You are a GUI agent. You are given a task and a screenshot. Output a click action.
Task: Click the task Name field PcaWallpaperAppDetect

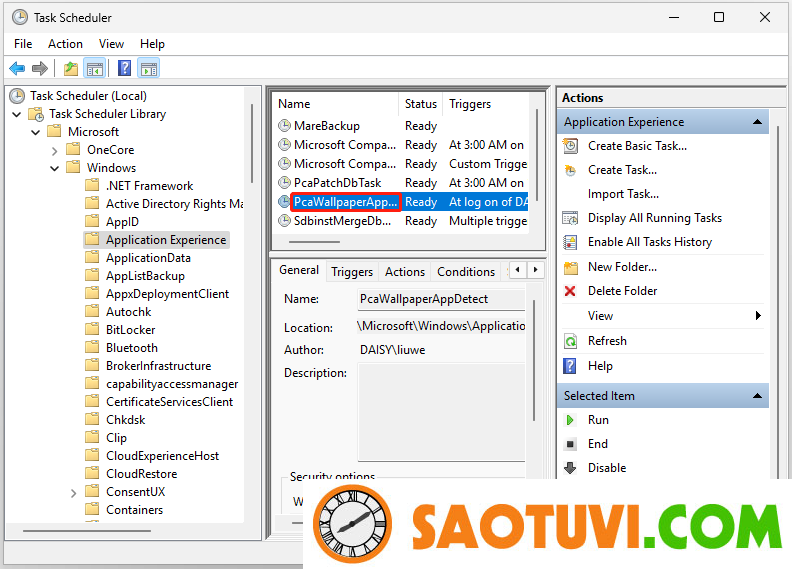tap(441, 299)
